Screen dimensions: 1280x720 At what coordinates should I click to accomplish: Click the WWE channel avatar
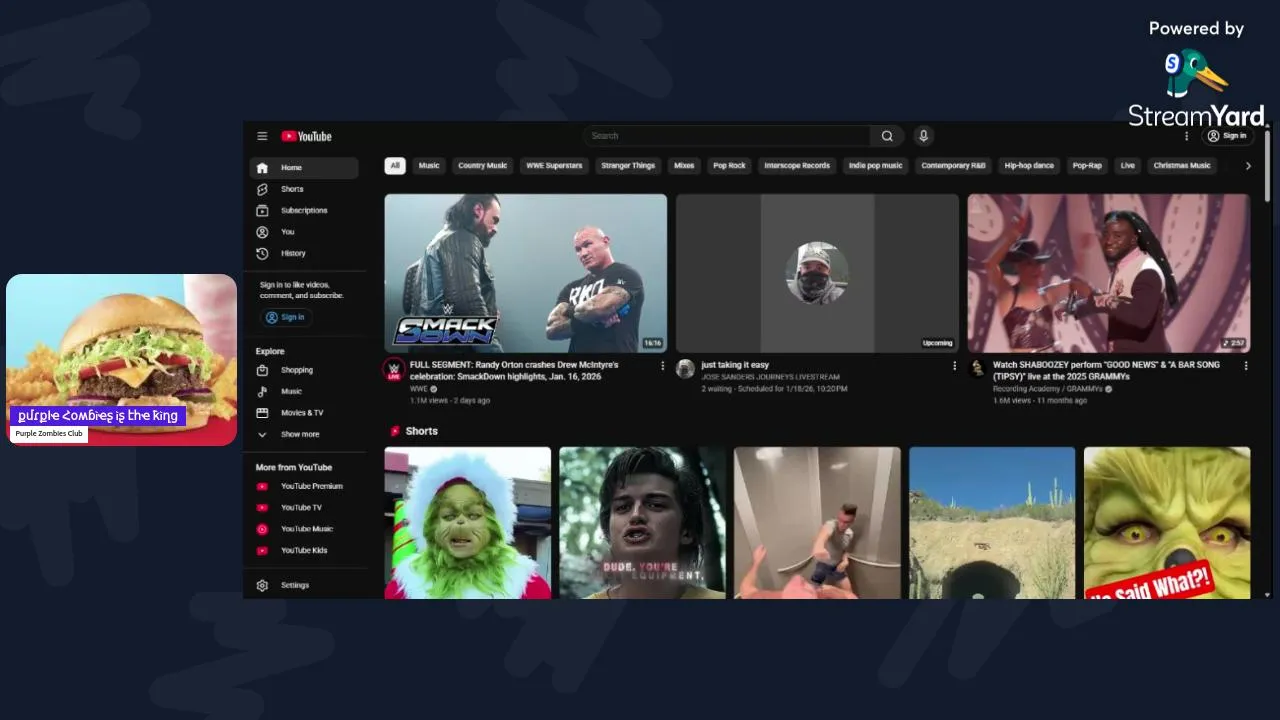pyautogui.click(x=394, y=370)
